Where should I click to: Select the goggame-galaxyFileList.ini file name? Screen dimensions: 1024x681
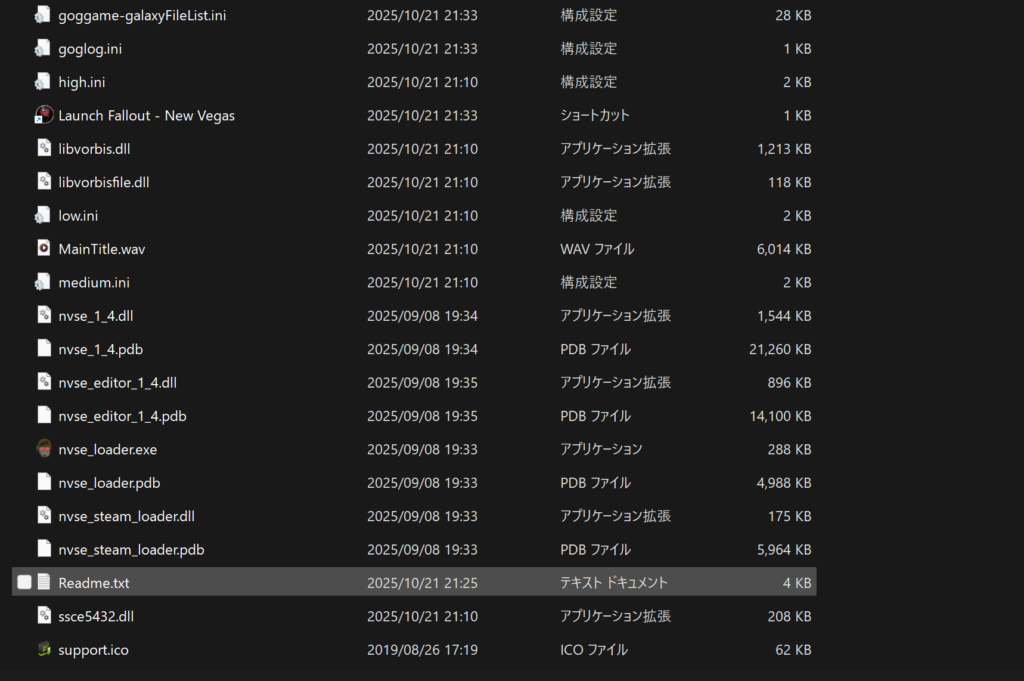click(x=142, y=15)
